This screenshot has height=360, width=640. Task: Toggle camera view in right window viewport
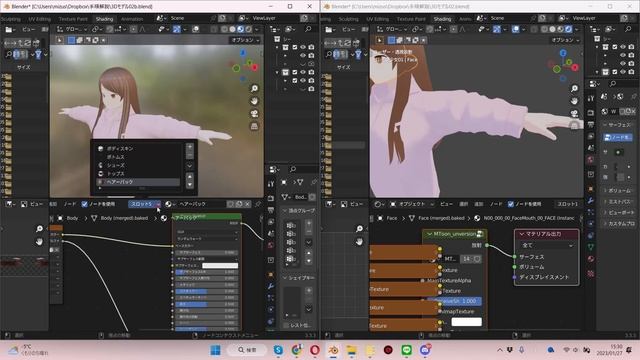tap(574, 113)
